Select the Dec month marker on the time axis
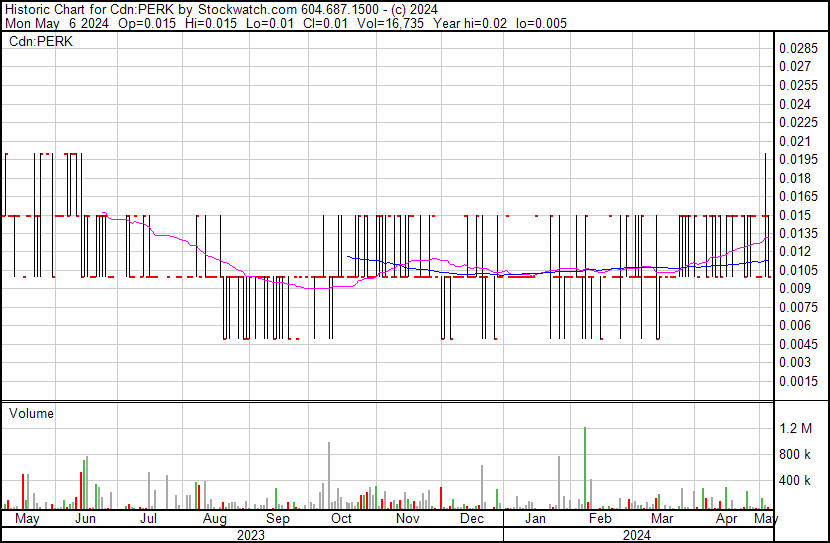This screenshot has width=830, height=543. (x=471, y=520)
